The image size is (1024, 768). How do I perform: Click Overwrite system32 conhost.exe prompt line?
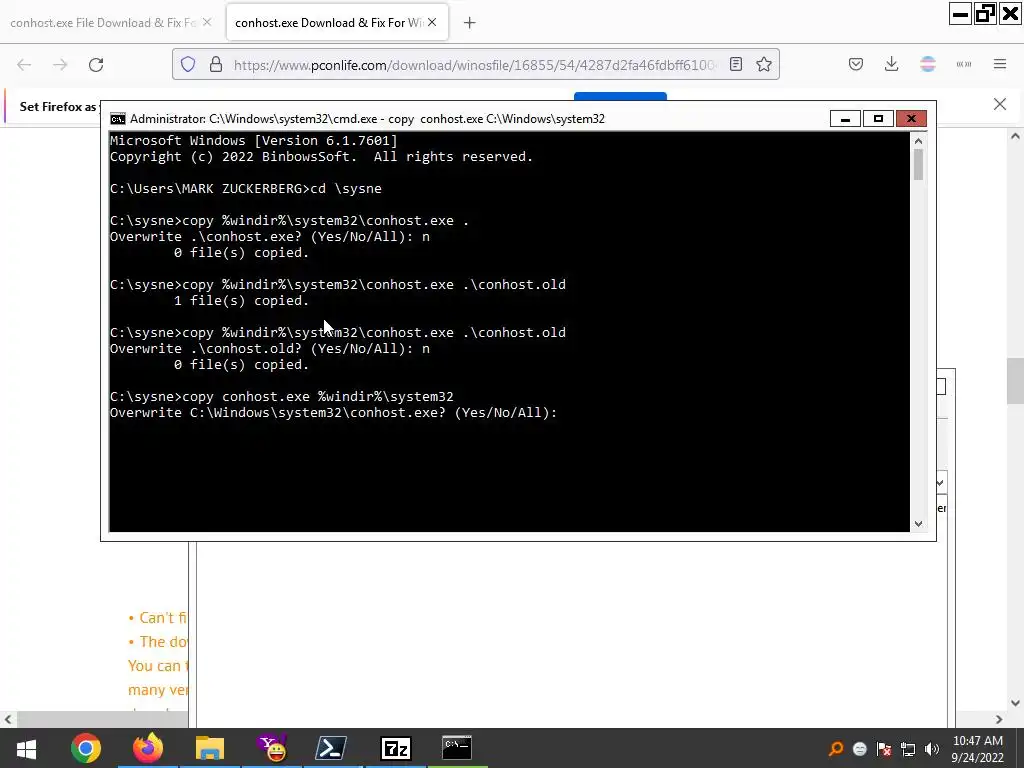(x=333, y=413)
